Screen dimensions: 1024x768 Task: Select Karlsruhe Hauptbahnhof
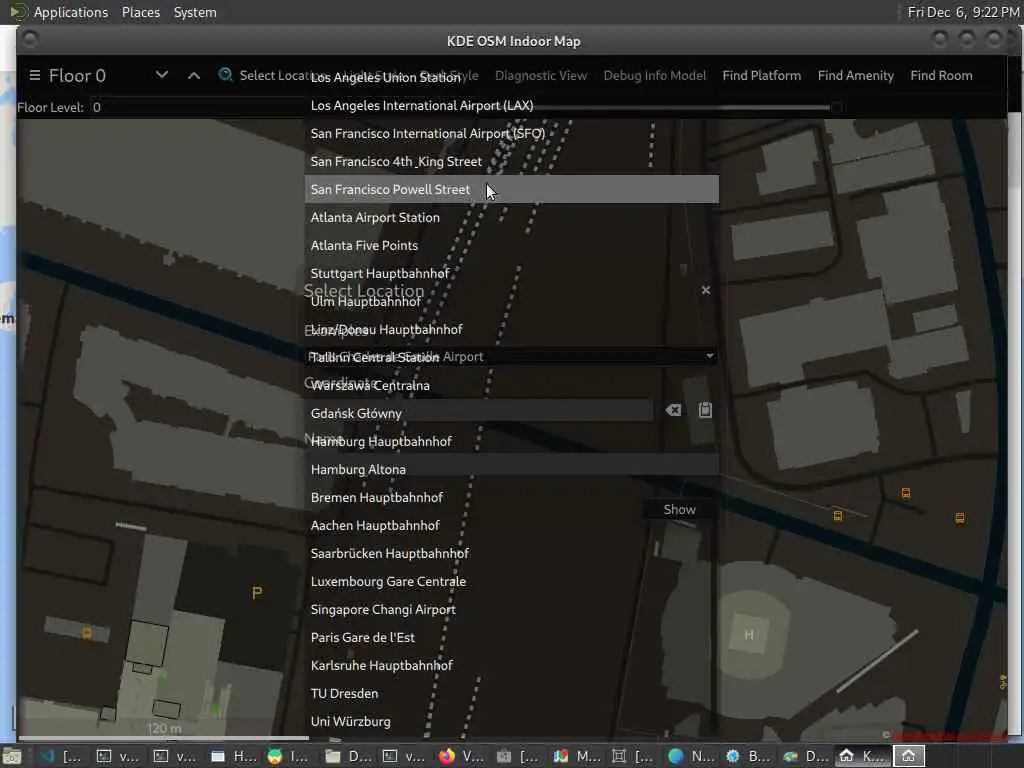tap(511, 666)
